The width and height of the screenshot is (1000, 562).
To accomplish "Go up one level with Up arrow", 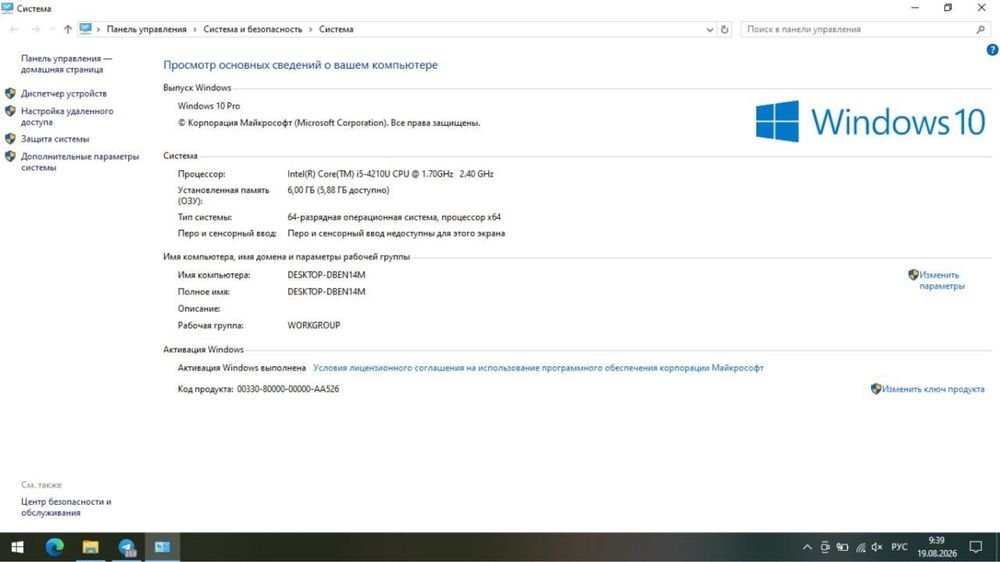I will coord(68,29).
